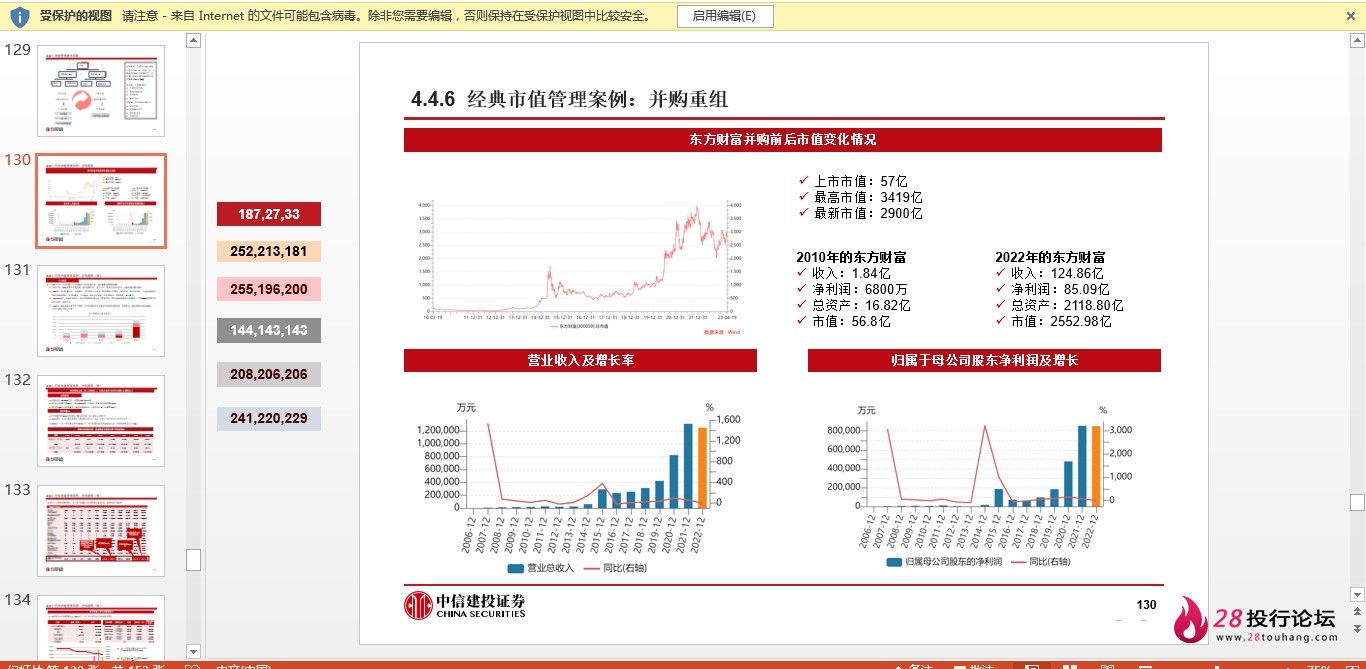Image resolution: width=1366 pixels, height=669 pixels.
Task: Click the slide title 4.4.6 经典市值管理案例：并购重组
Action: click(x=569, y=98)
